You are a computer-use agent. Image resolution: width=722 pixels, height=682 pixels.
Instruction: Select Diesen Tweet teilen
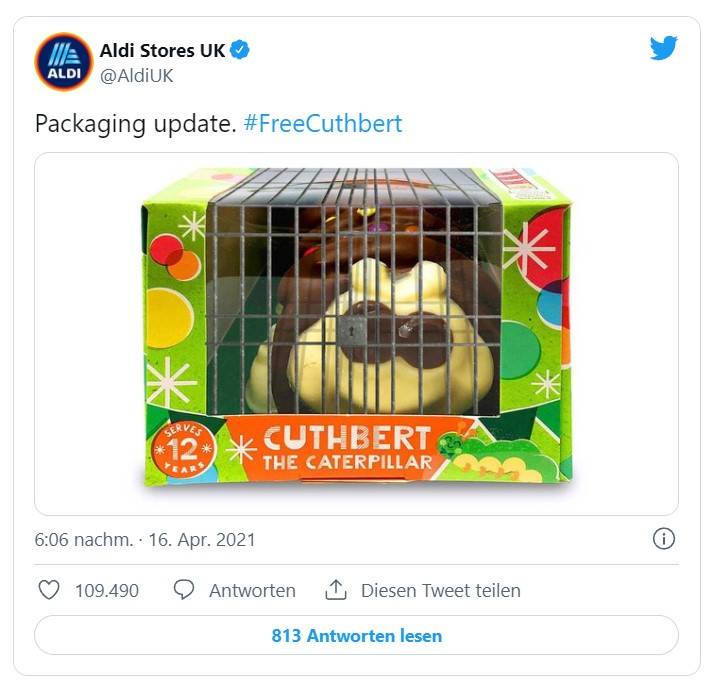[441, 590]
